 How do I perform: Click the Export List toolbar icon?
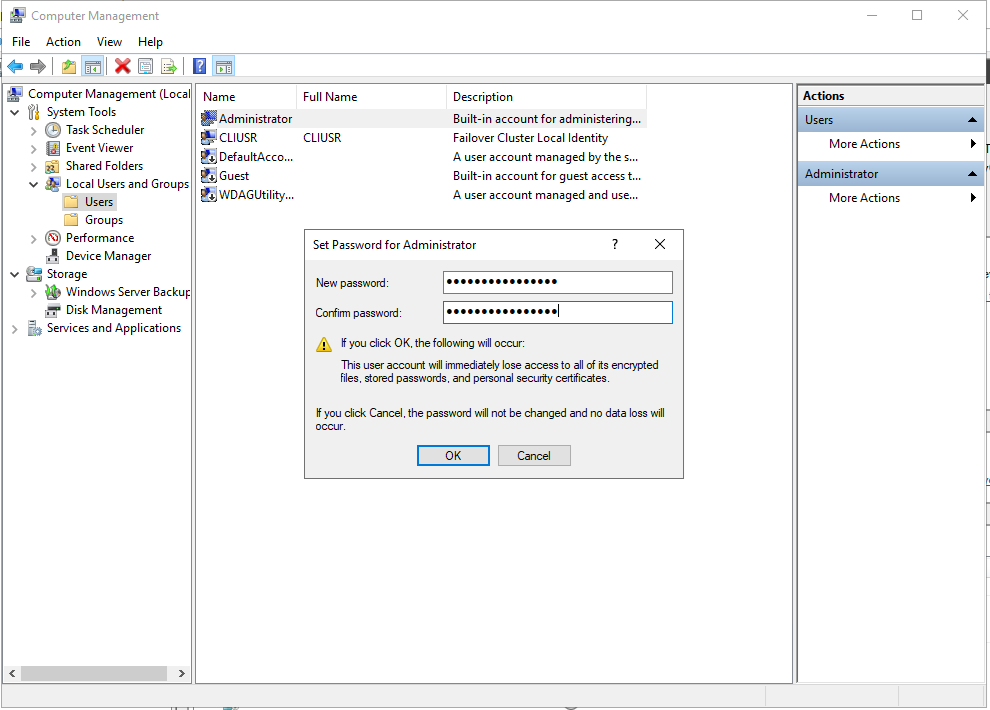tap(169, 66)
